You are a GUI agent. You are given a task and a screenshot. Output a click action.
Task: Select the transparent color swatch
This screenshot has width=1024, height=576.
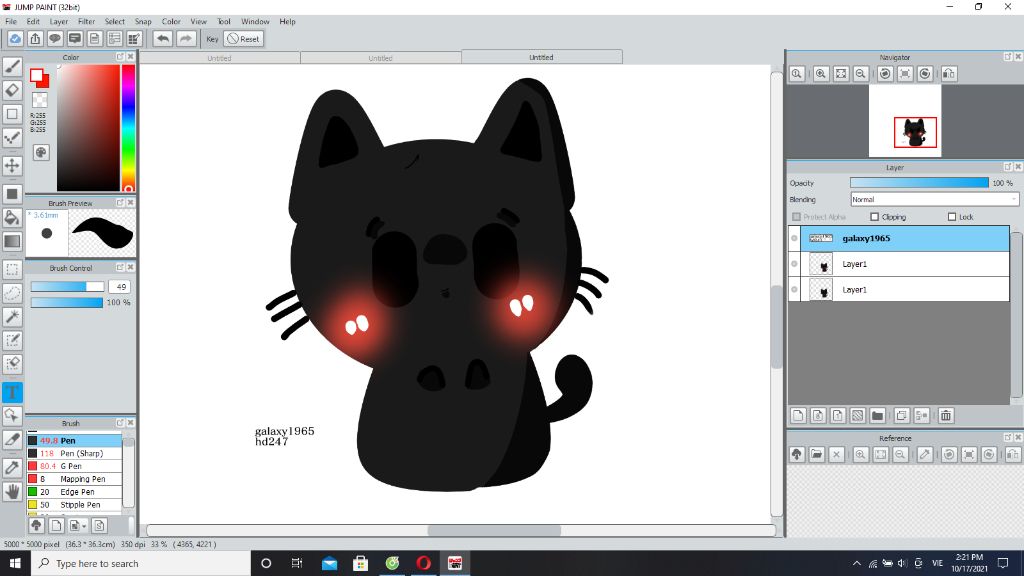[x=40, y=100]
